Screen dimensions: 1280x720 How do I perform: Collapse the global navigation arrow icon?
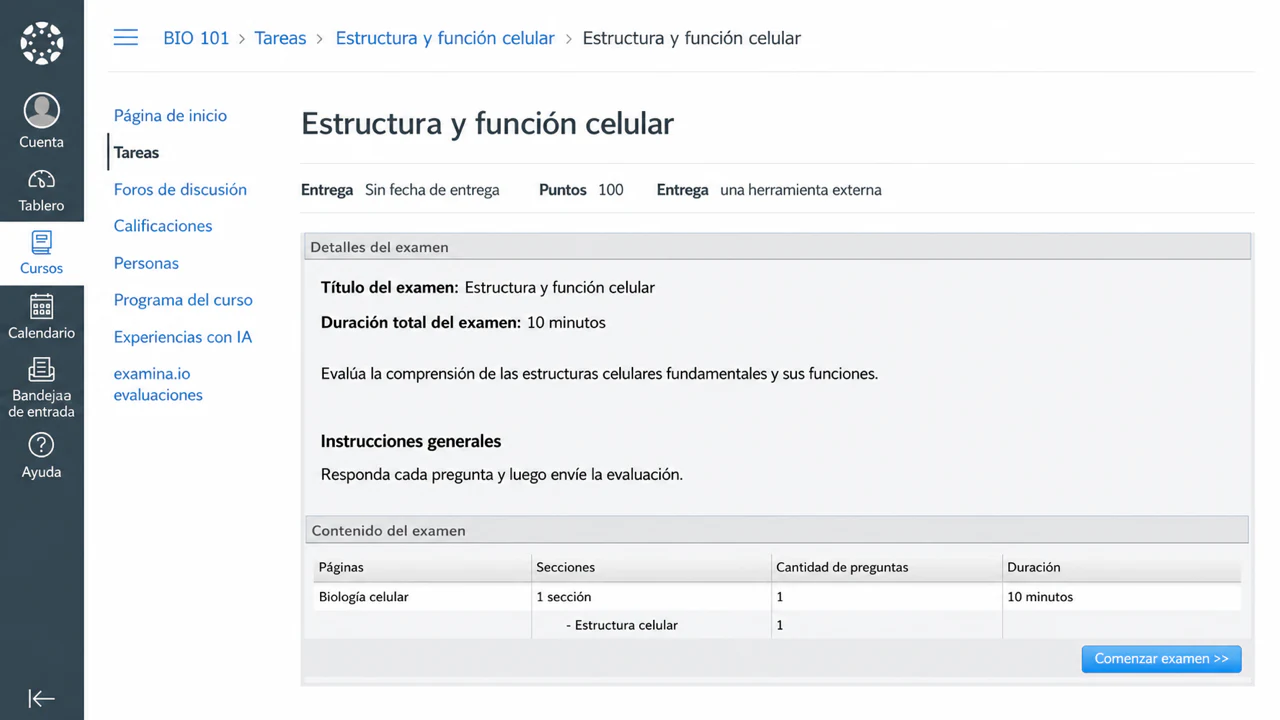(42, 698)
